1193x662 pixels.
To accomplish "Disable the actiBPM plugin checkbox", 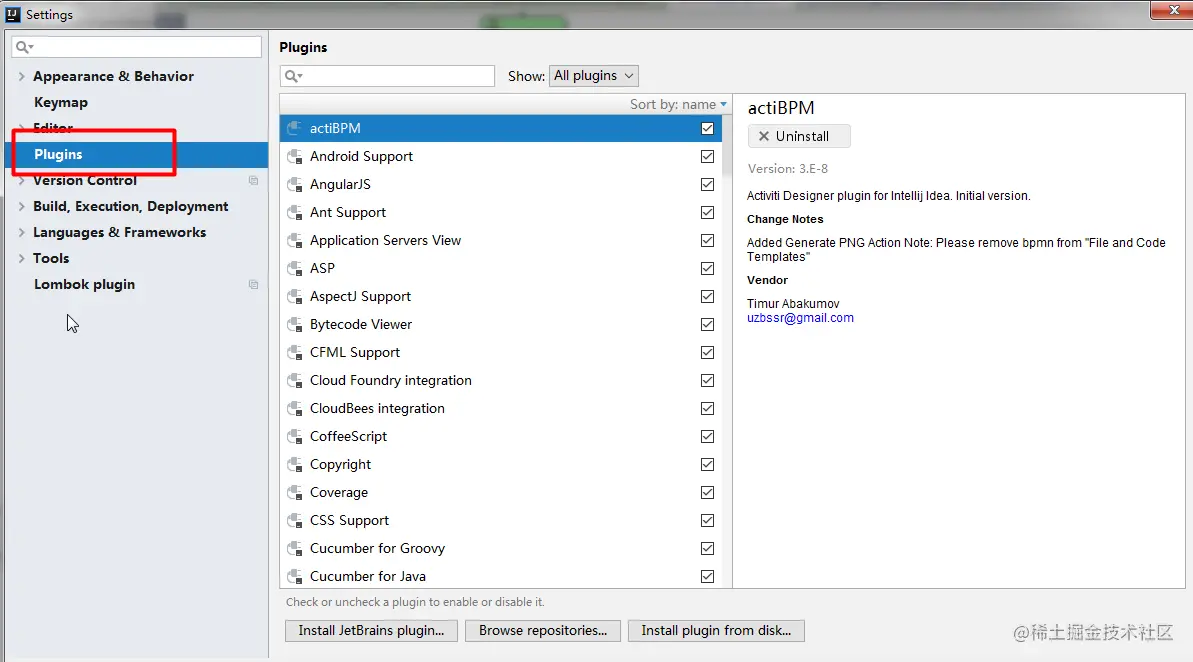I will pos(708,129).
